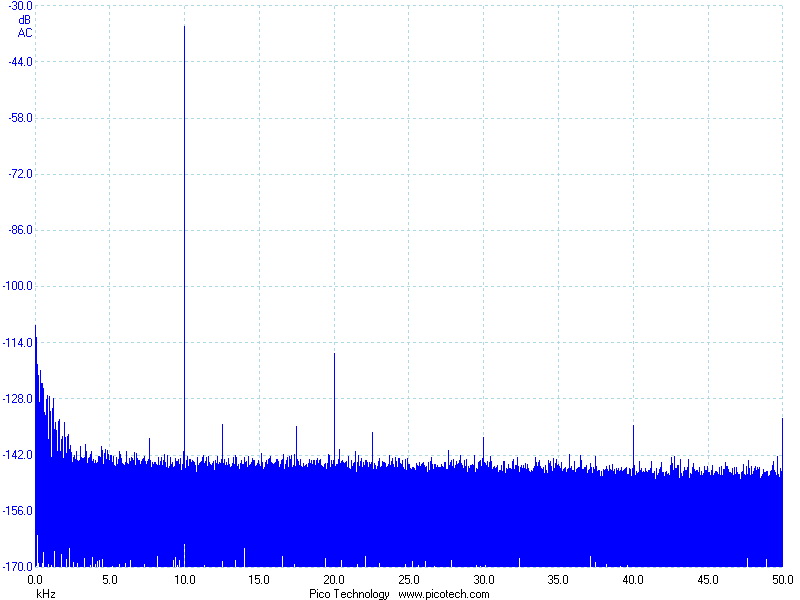Click the 50.0 frequency axis label
Viewport: 800px width, 600px height.
(783, 580)
